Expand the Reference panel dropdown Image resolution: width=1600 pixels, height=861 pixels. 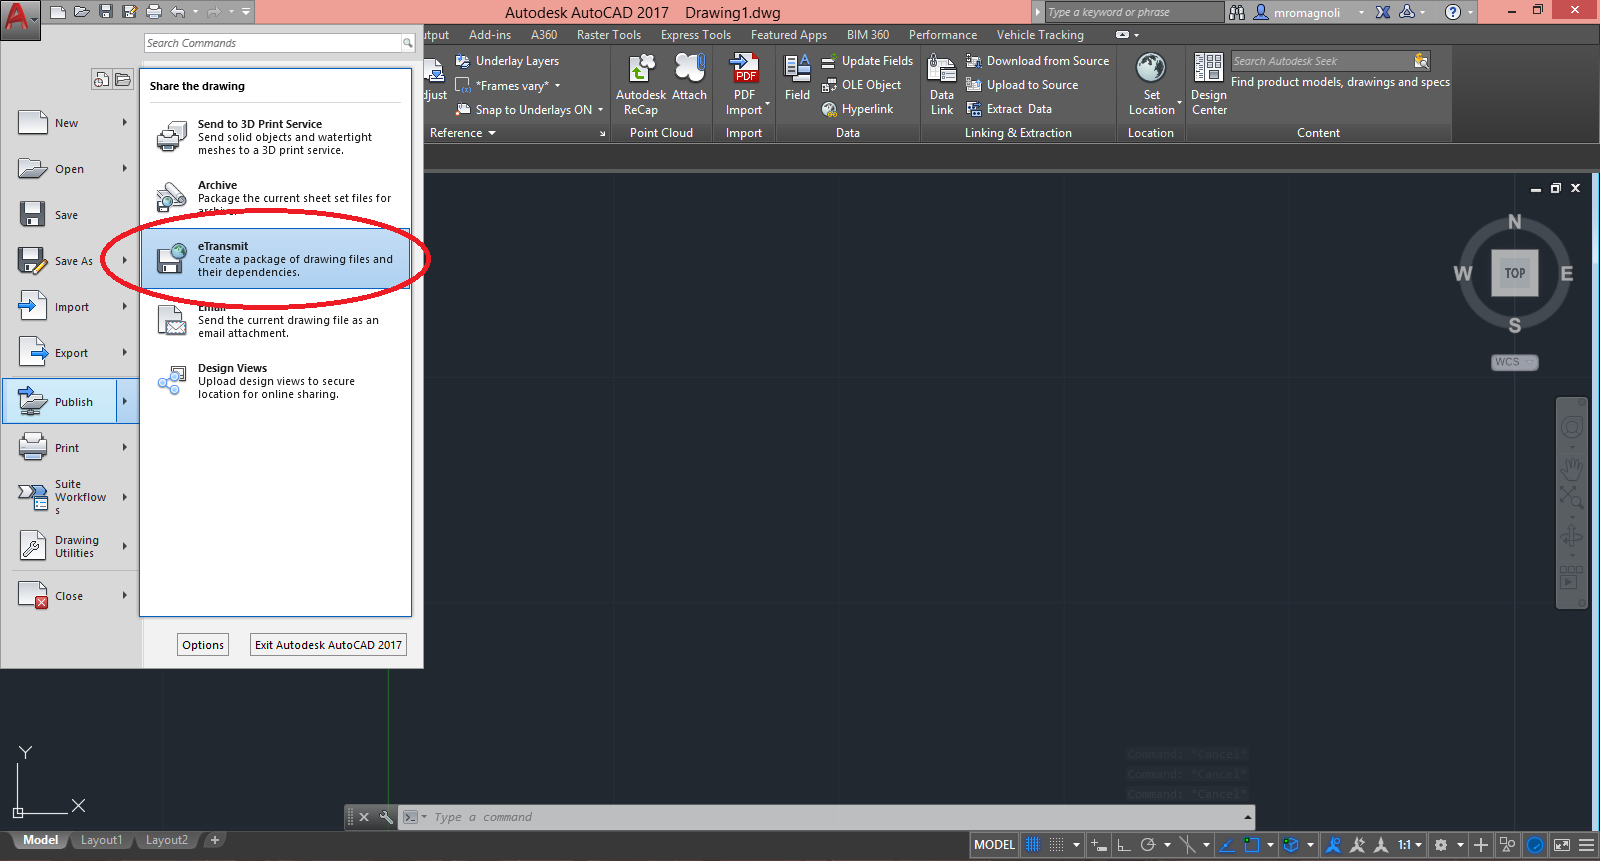pos(463,133)
